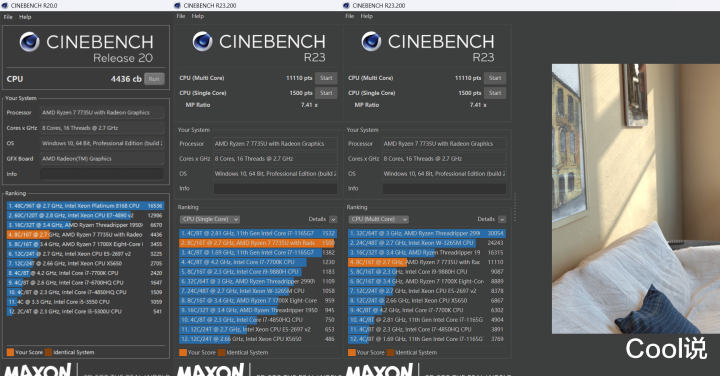
Task: Click the Identical System legend square in middle window
Action: pyautogui.click(x=222, y=353)
